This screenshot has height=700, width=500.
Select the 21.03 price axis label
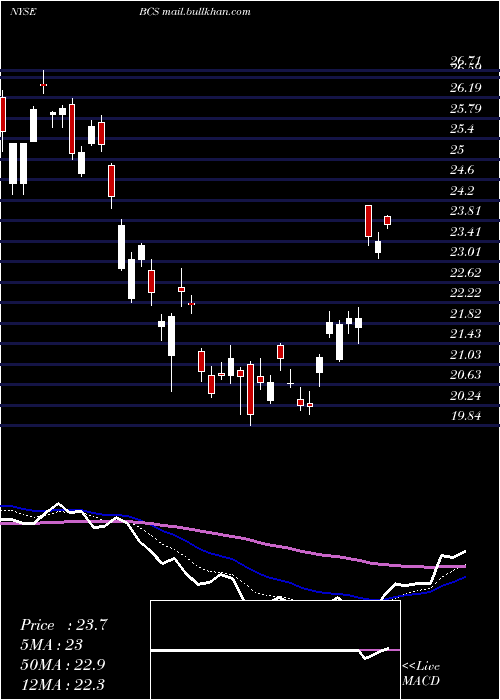(466, 354)
